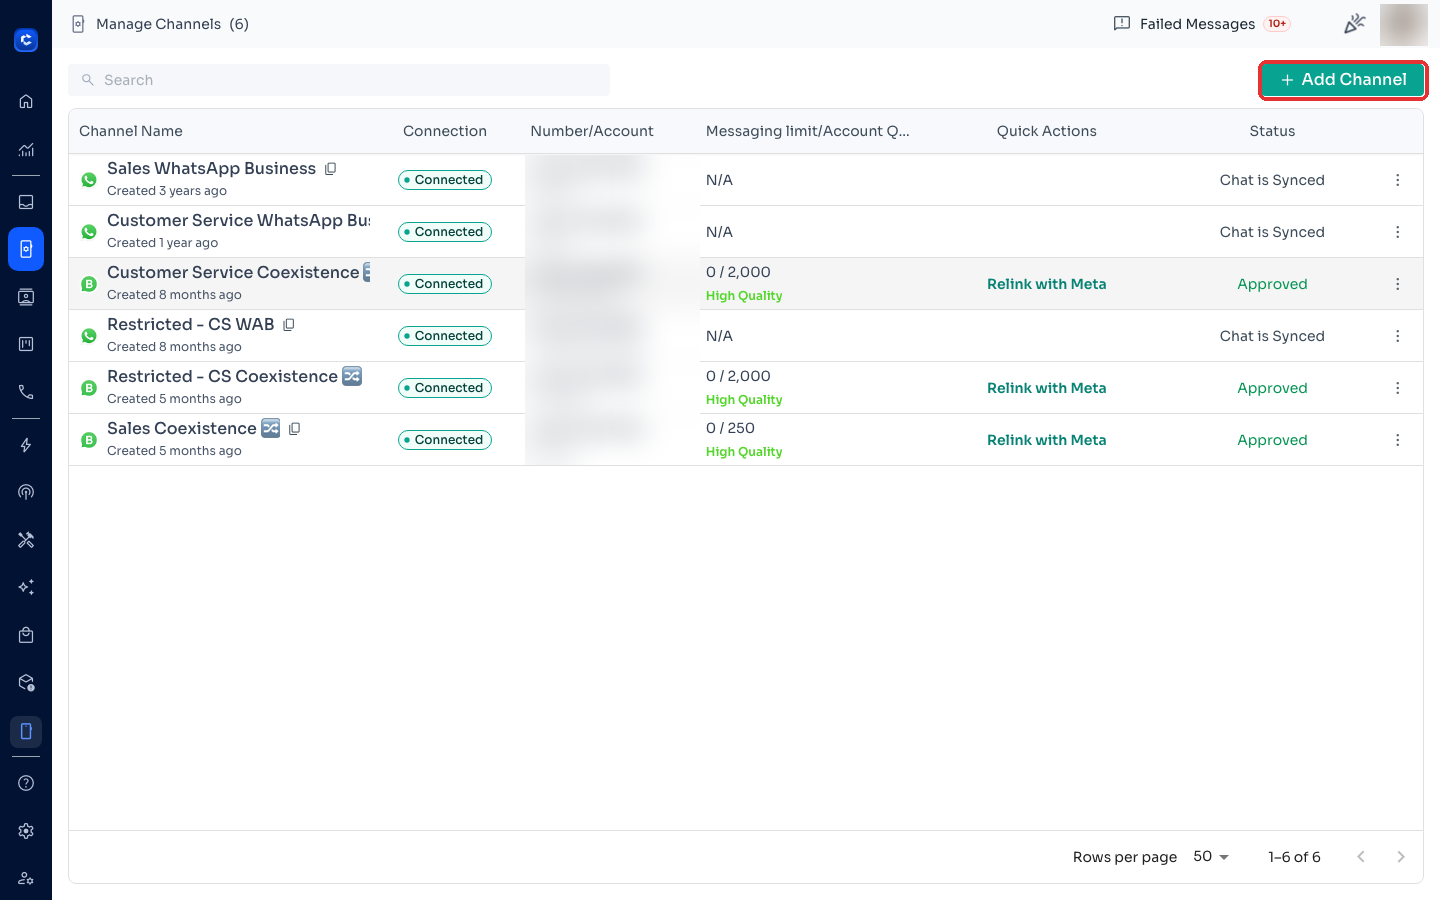
Task: Click the Messaging limit column header
Action: click(x=808, y=131)
